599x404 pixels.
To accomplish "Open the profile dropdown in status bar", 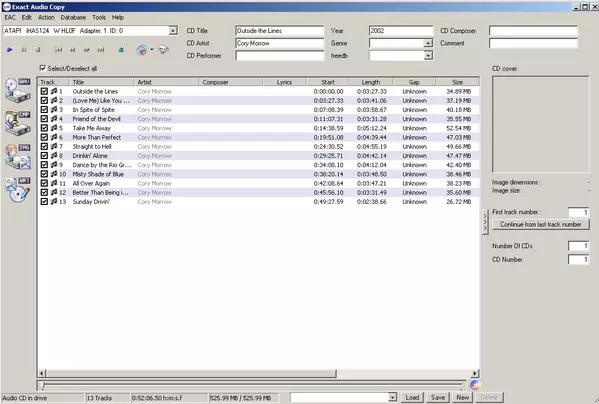I will (392, 398).
